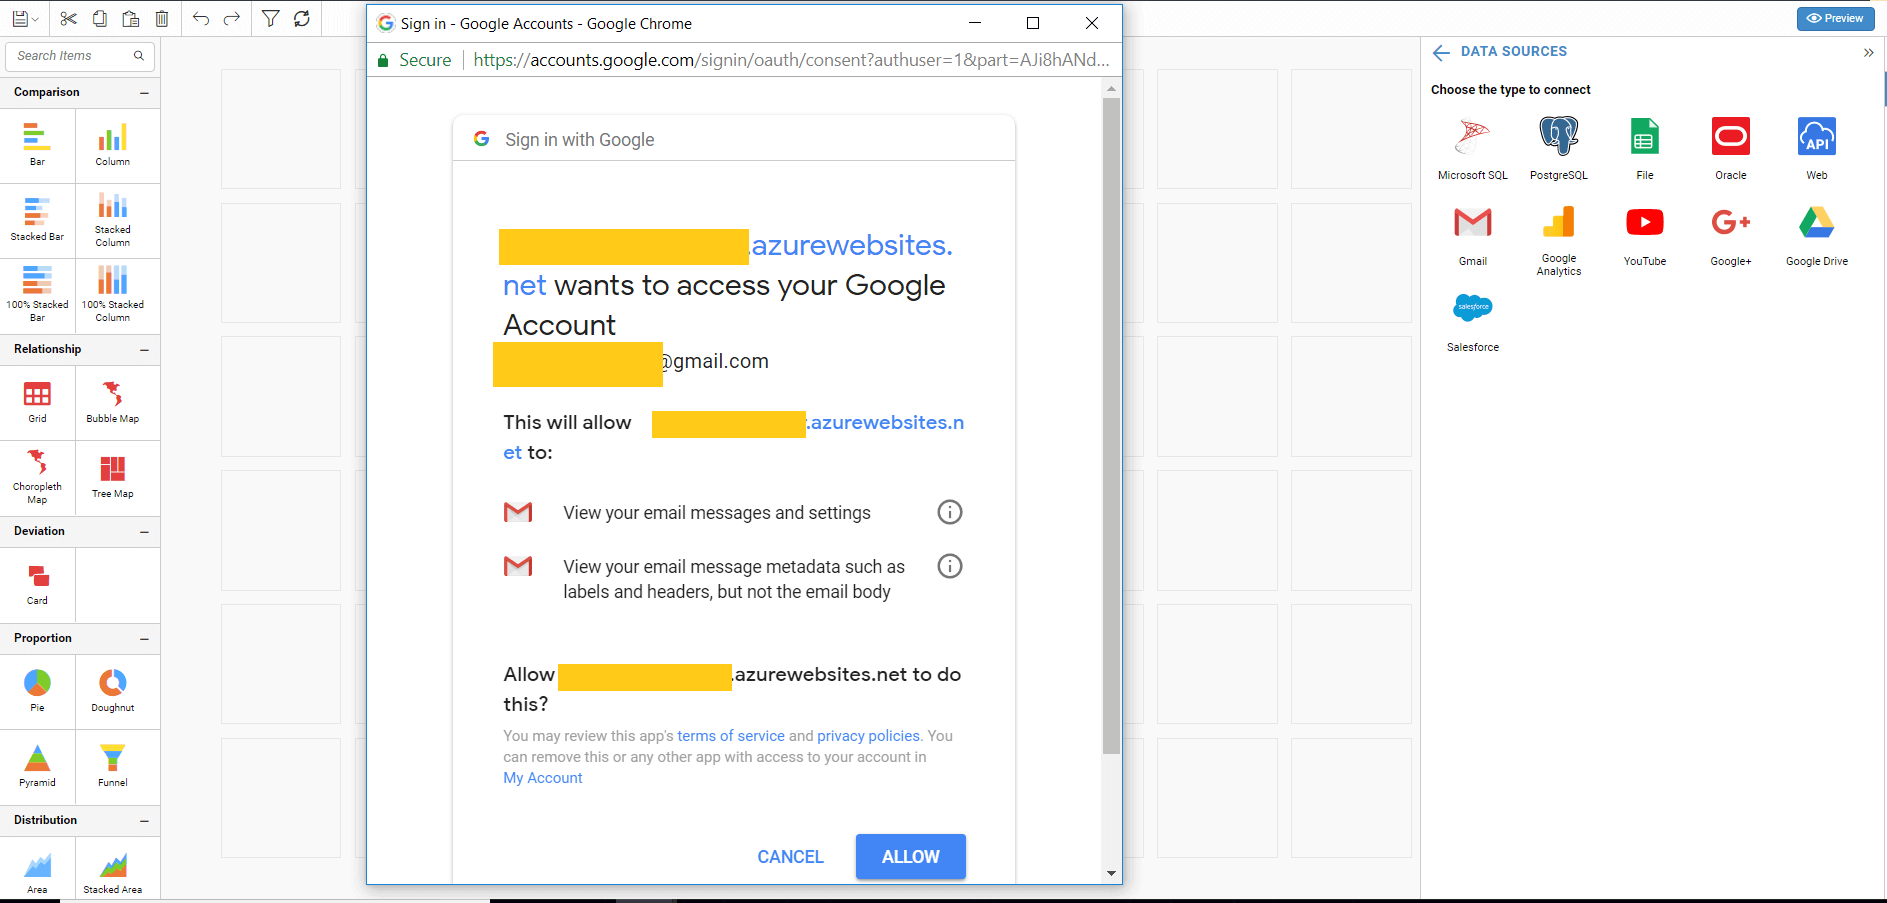Click the undo arrow in toolbar
Viewport: 1887px width, 903px height.
coord(200,18)
